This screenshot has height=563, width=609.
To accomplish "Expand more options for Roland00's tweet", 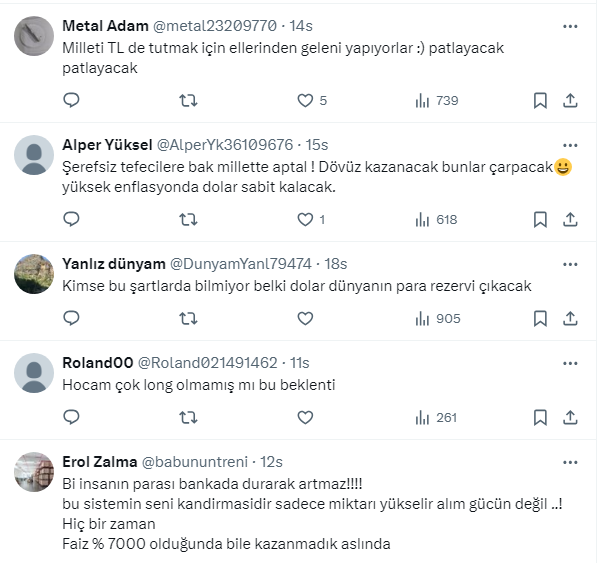I will click(x=570, y=362).
